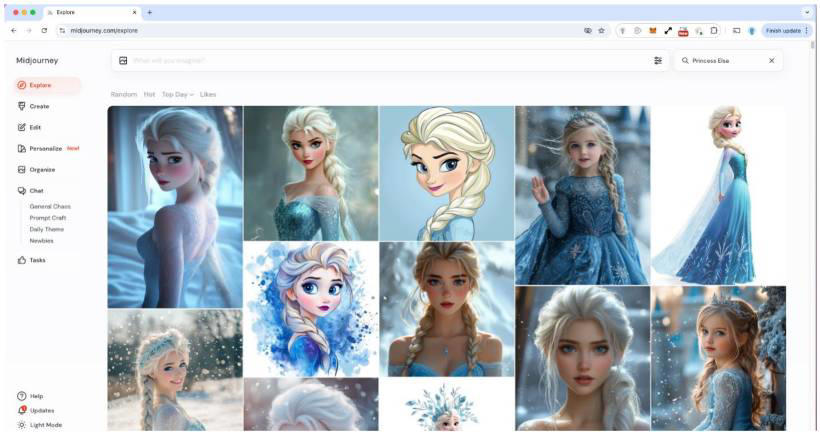The image size is (820, 441).
Task: Open Prompt Craft chat room
Action: (x=48, y=218)
